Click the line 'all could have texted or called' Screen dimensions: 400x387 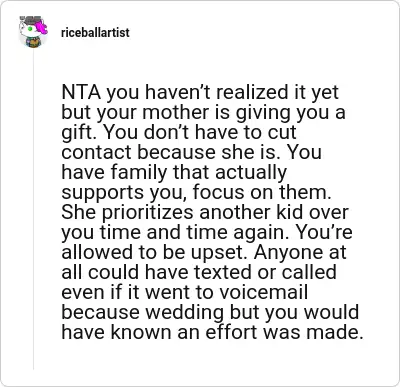199,272
